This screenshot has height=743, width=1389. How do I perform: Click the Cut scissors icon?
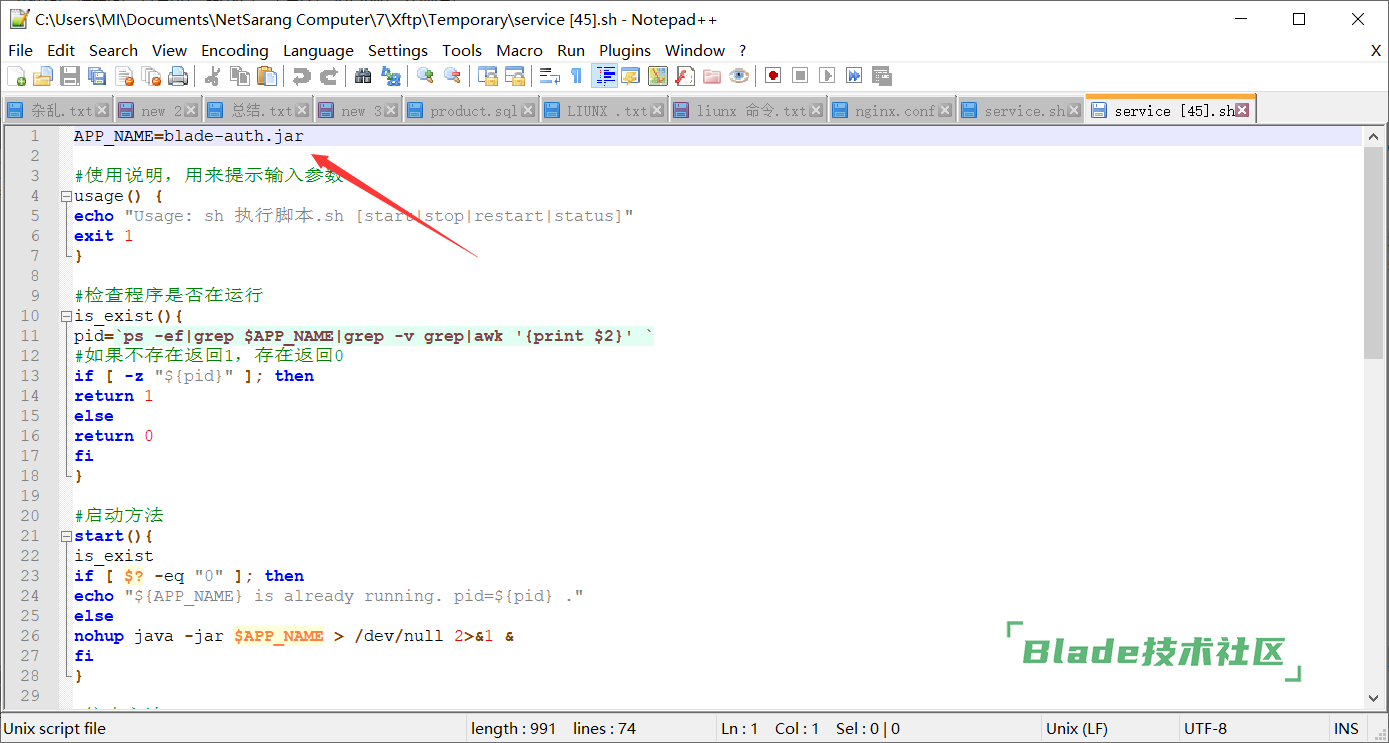point(213,76)
